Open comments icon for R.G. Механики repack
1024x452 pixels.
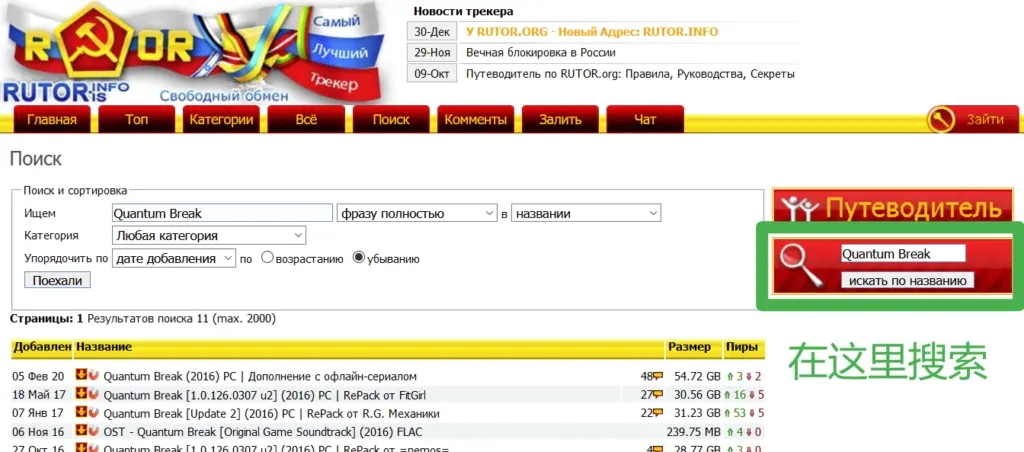(657, 413)
